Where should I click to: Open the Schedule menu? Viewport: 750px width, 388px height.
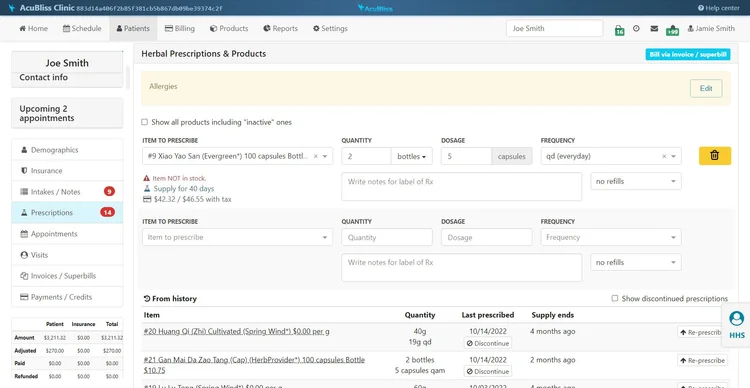click(82, 28)
